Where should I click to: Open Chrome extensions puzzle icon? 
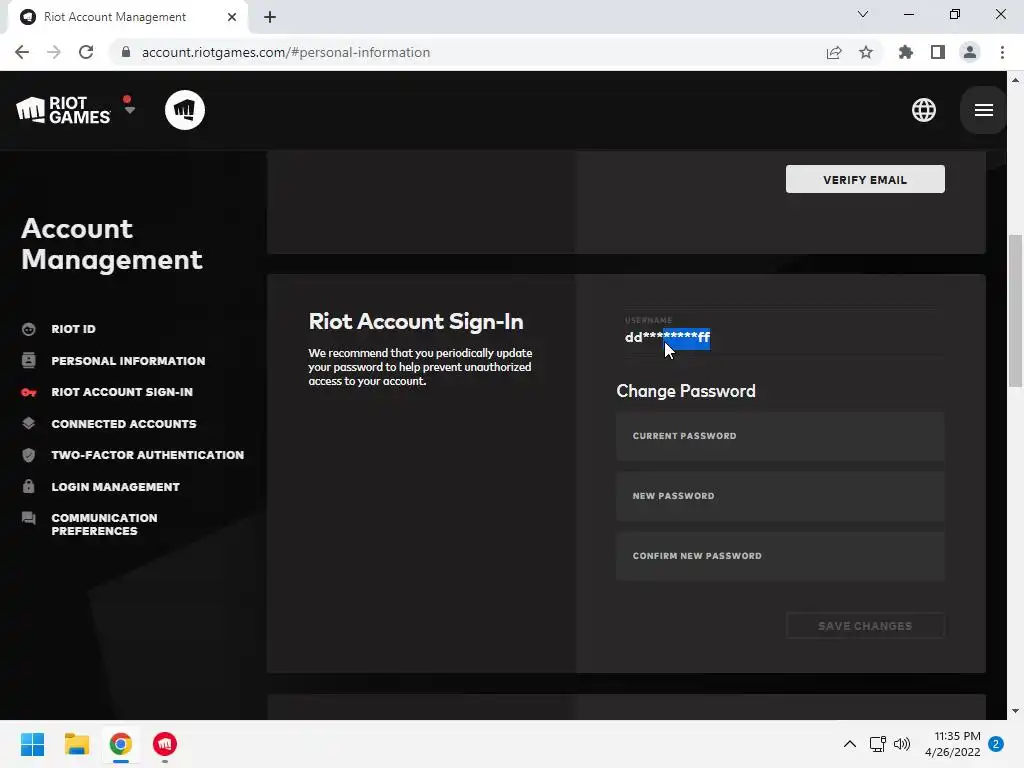click(x=905, y=52)
